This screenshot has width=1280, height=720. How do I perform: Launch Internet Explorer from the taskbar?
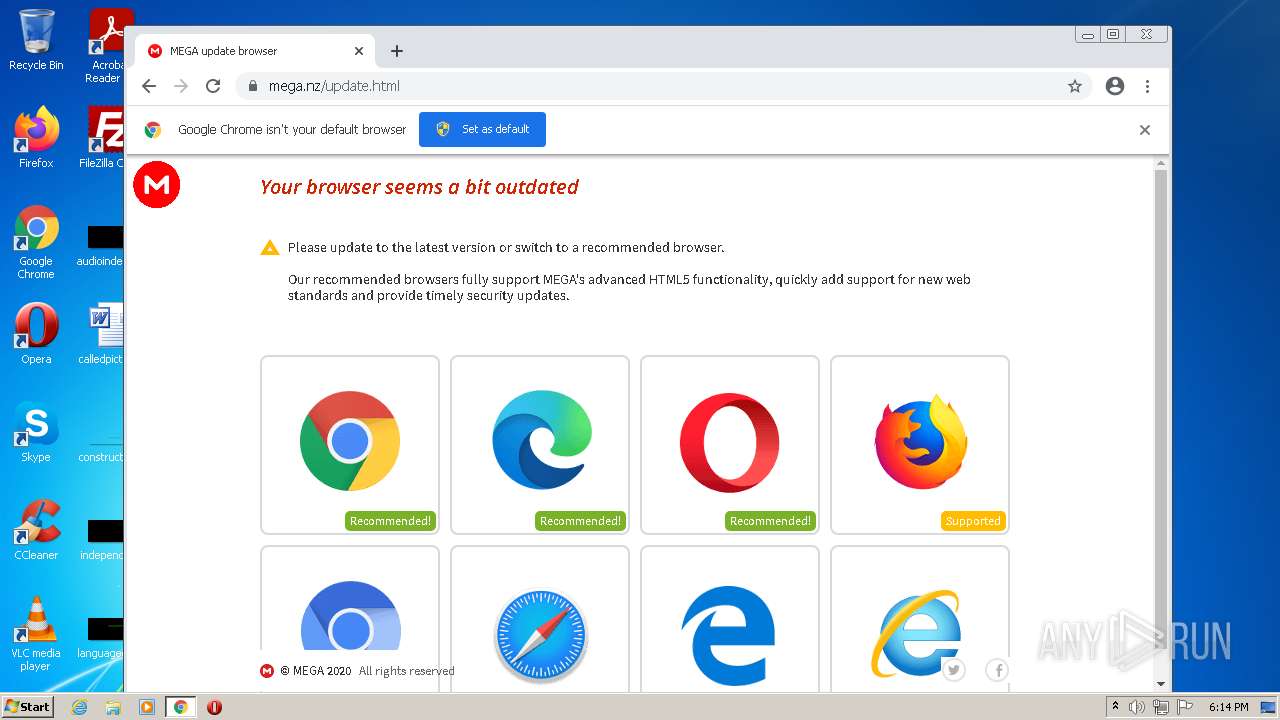(79, 707)
